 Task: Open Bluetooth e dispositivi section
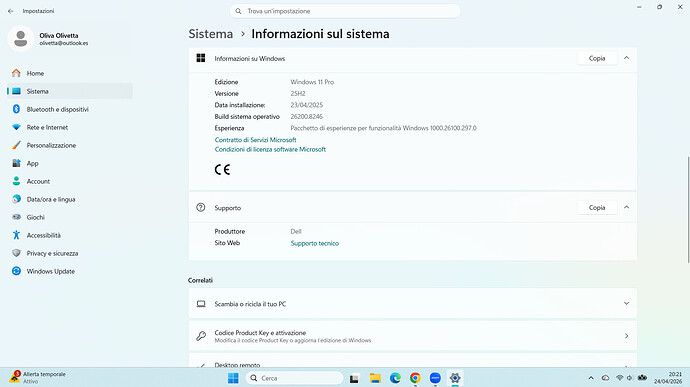pyautogui.click(x=70, y=109)
